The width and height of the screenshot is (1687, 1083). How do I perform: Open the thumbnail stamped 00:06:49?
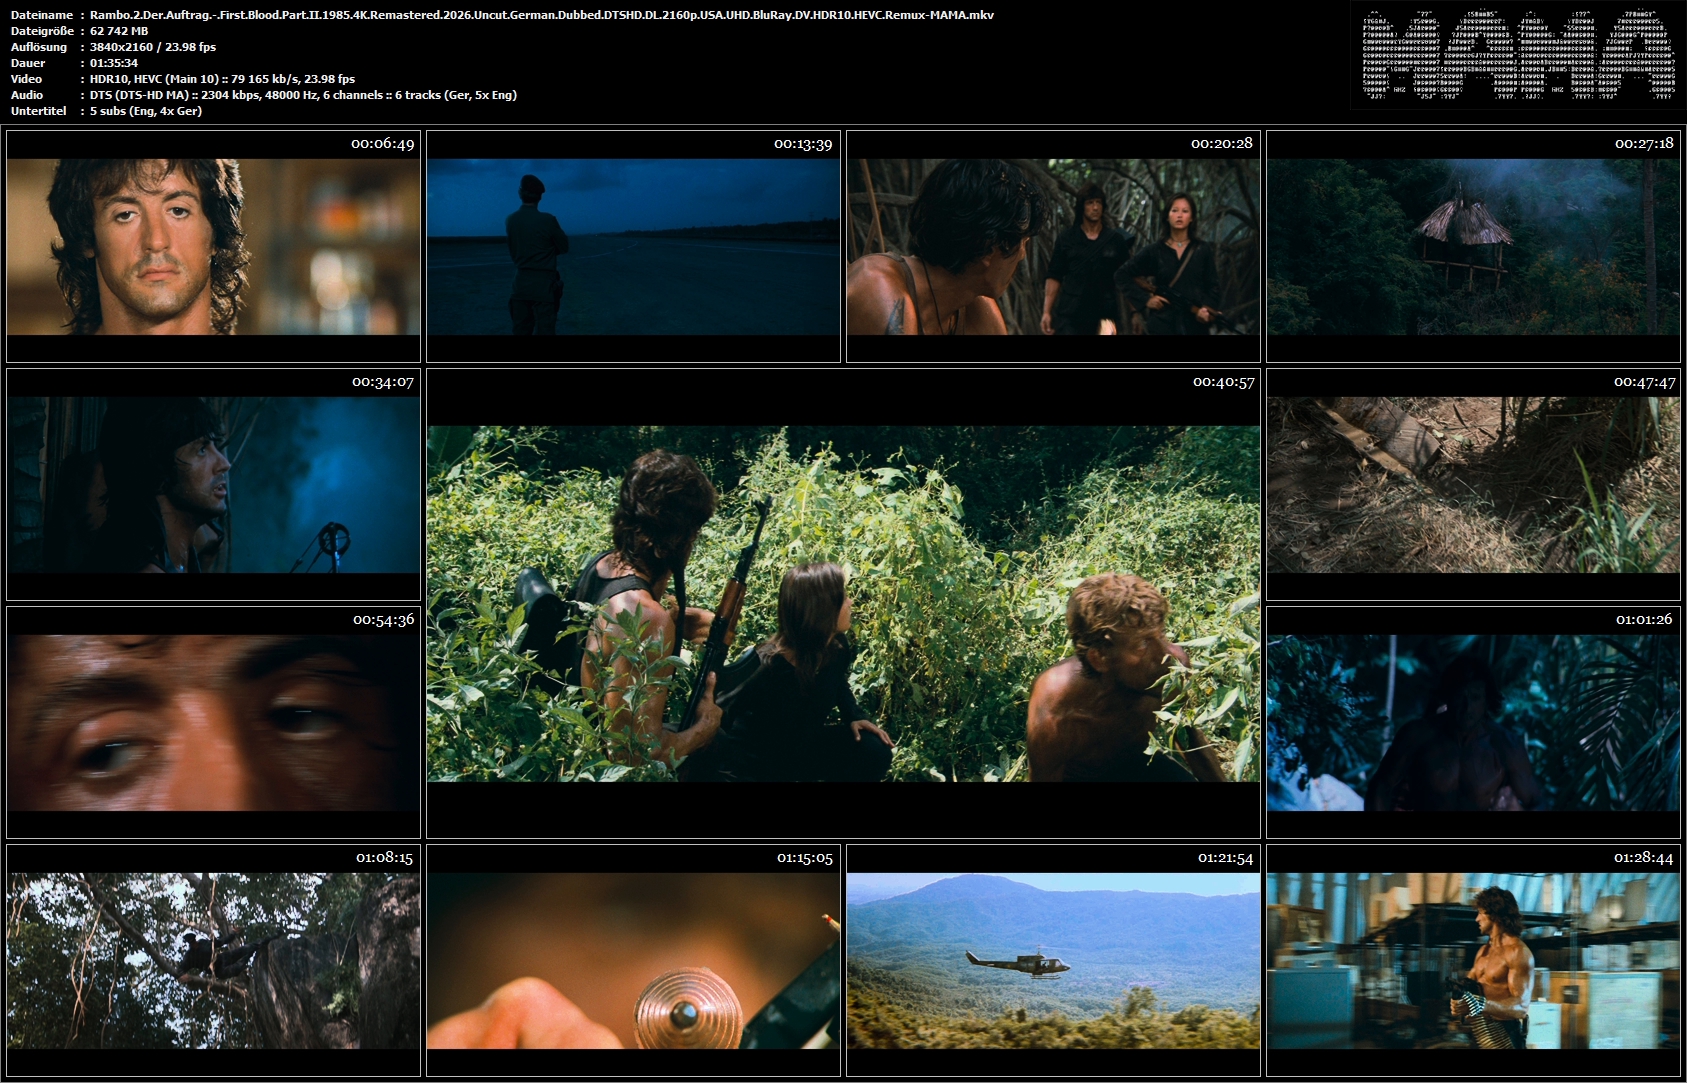213,246
